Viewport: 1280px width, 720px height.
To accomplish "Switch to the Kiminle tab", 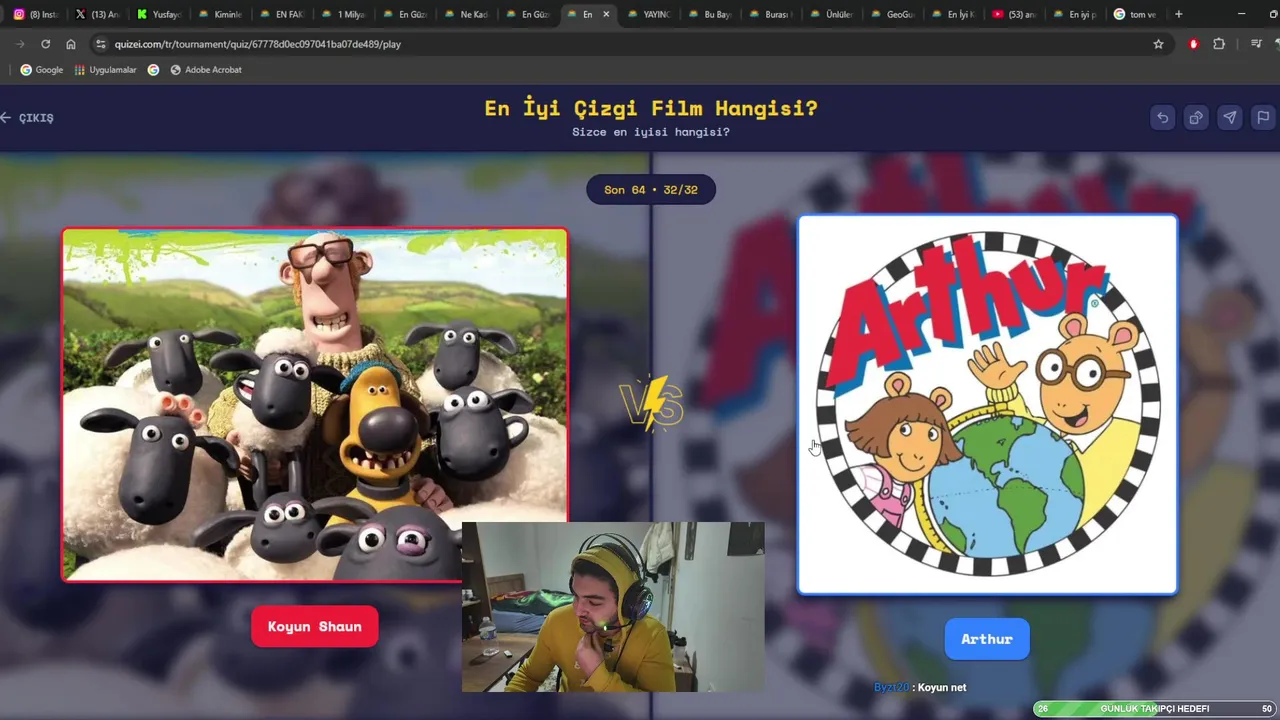I will (220, 14).
